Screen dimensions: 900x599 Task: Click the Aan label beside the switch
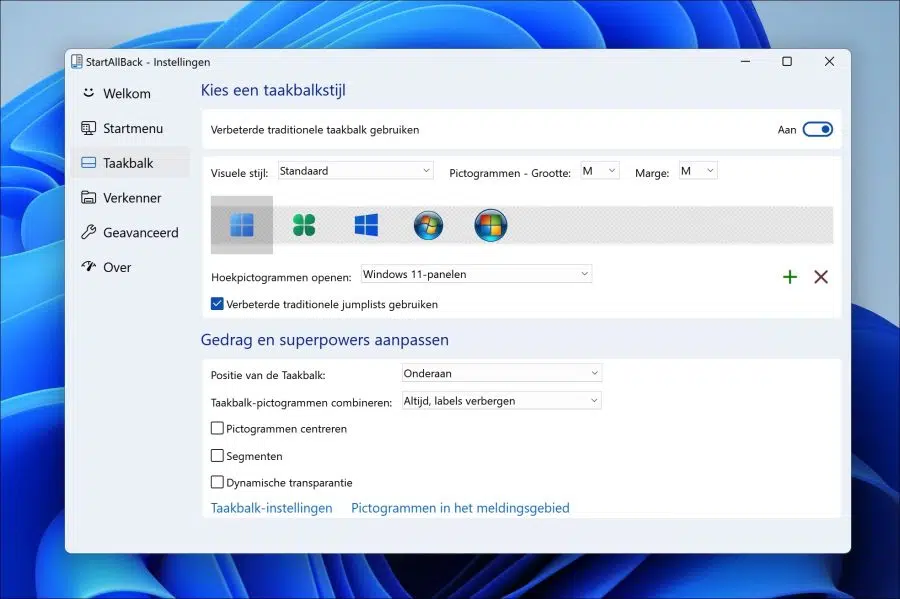click(x=787, y=130)
